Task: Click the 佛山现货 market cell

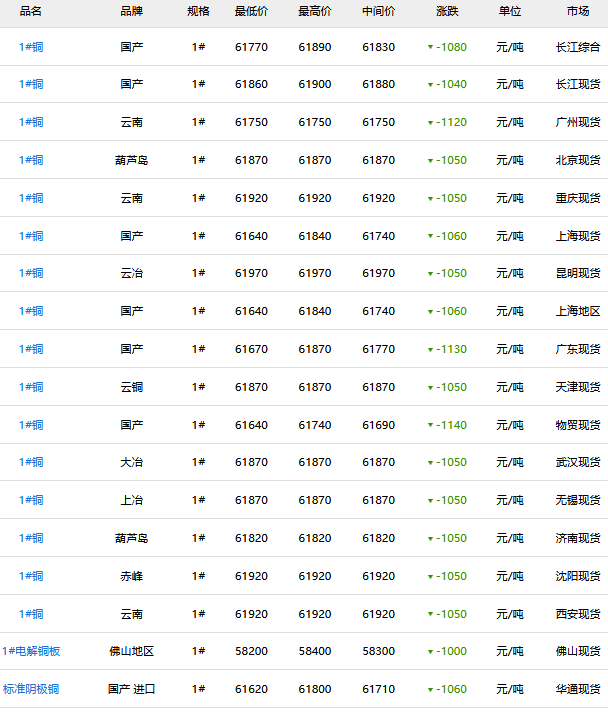Action: pos(578,651)
